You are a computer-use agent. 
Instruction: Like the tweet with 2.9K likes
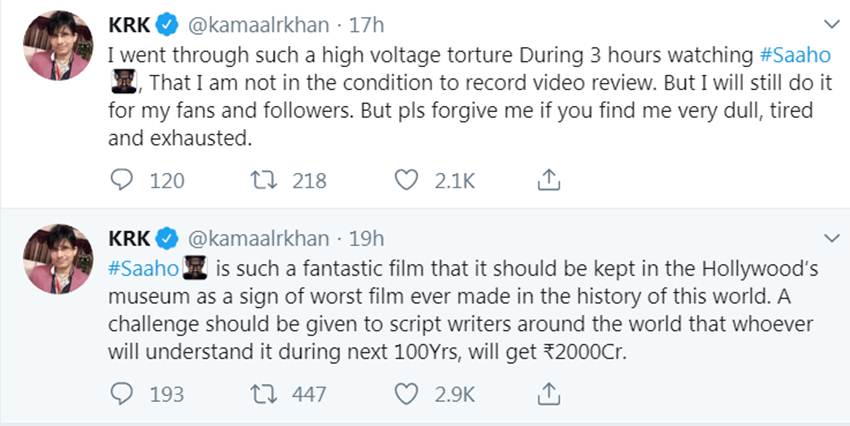pyautogui.click(x=406, y=394)
